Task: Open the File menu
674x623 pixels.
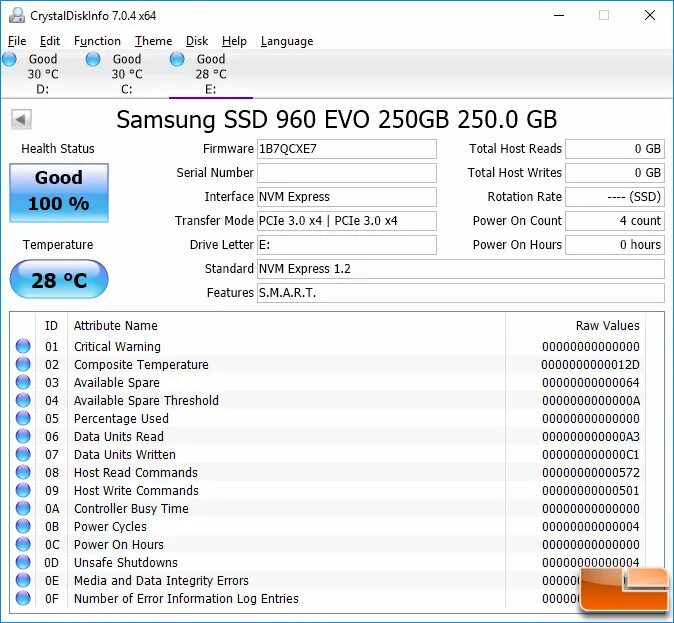Action: click(x=17, y=41)
